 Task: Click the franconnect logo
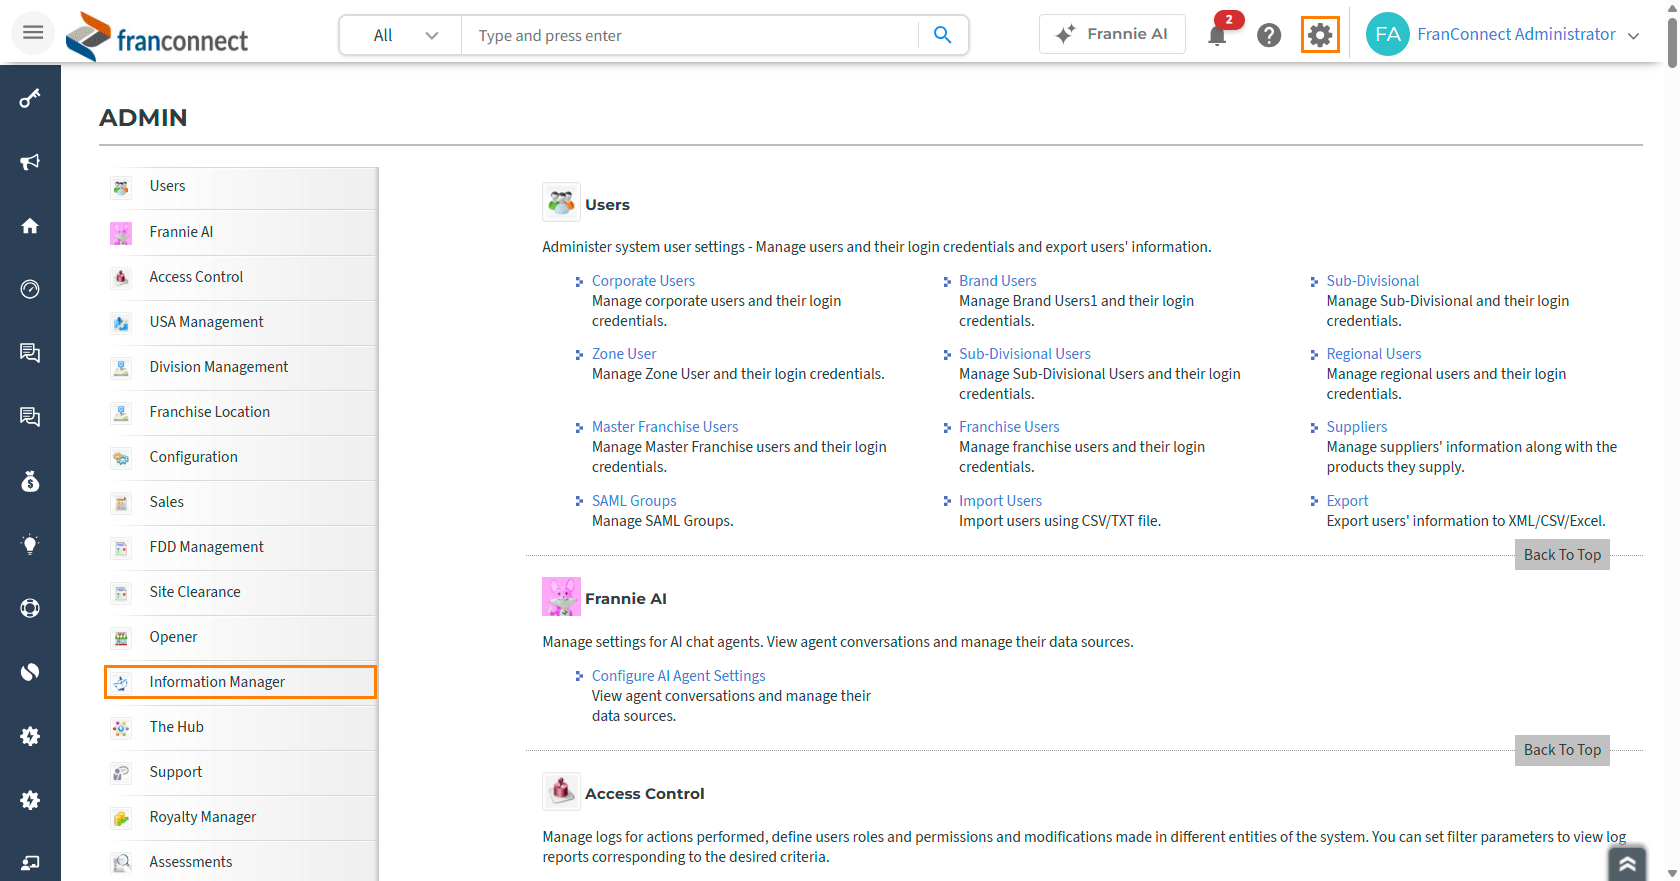pyautogui.click(x=157, y=36)
